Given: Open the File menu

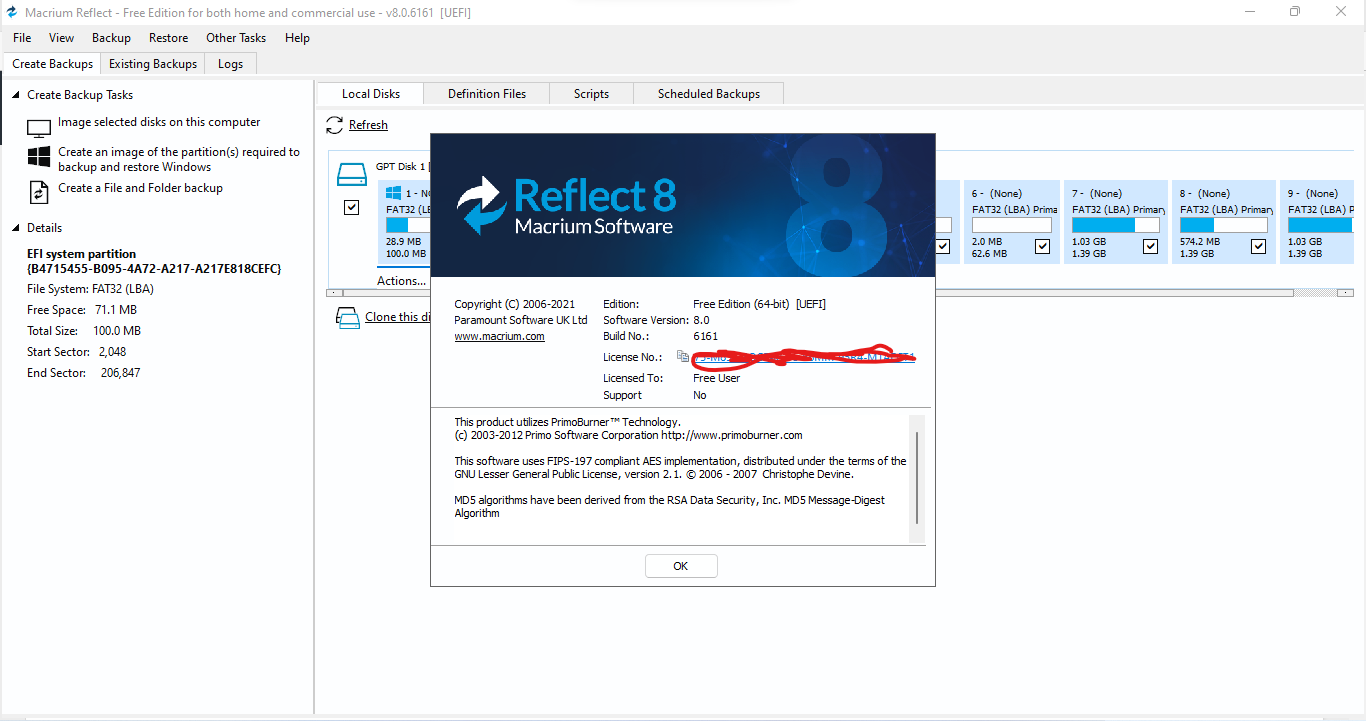Looking at the screenshot, I should pyautogui.click(x=22, y=38).
